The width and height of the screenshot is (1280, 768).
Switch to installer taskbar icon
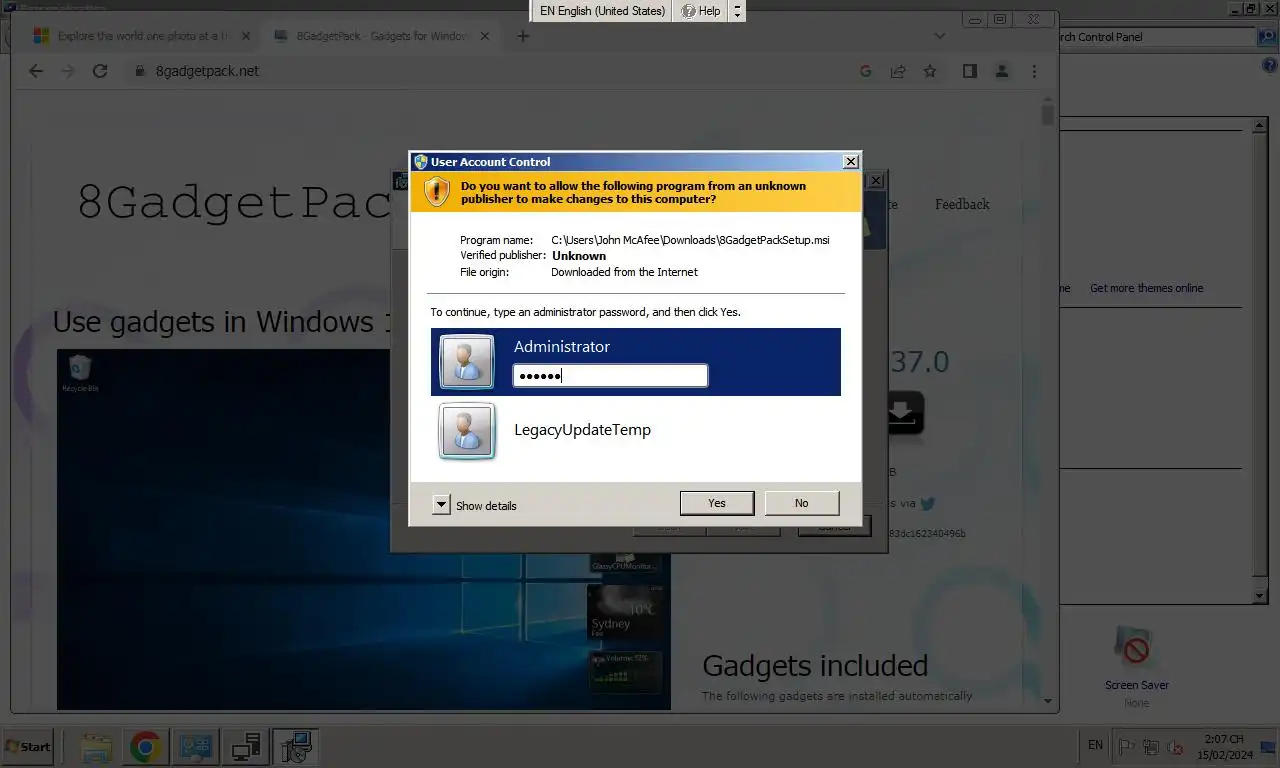click(296, 747)
